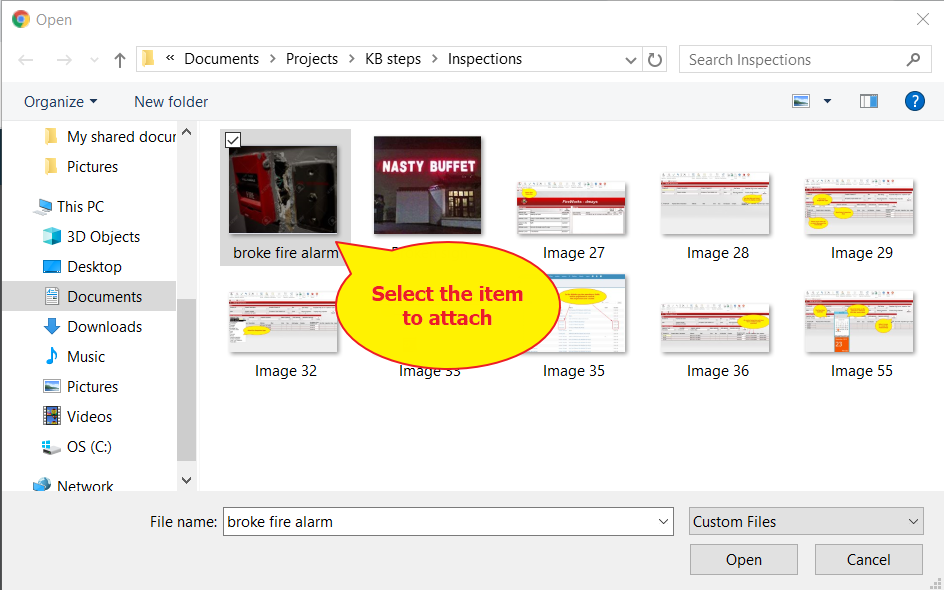Select the Image 27 thumbnail
The image size is (944, 590).
pos(571,208)
